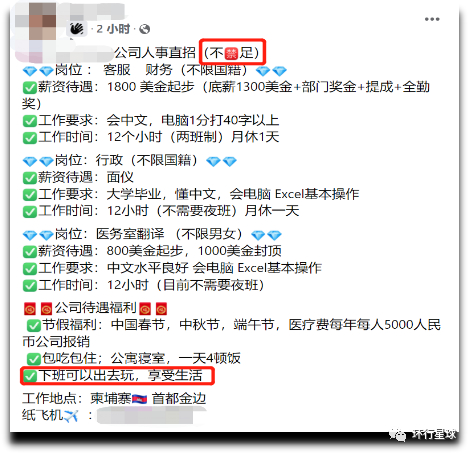
Task: Click the green check before 下班可以出去玩
Action: point(30,376)
